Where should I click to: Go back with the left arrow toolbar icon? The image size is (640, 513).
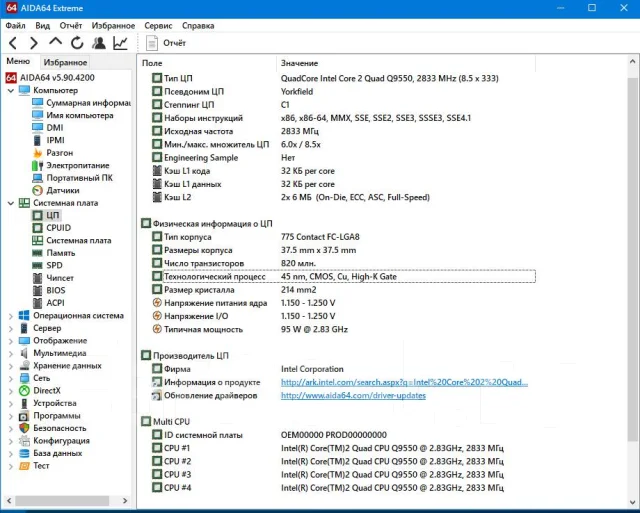pyautogui.click(x=13, y=43)
